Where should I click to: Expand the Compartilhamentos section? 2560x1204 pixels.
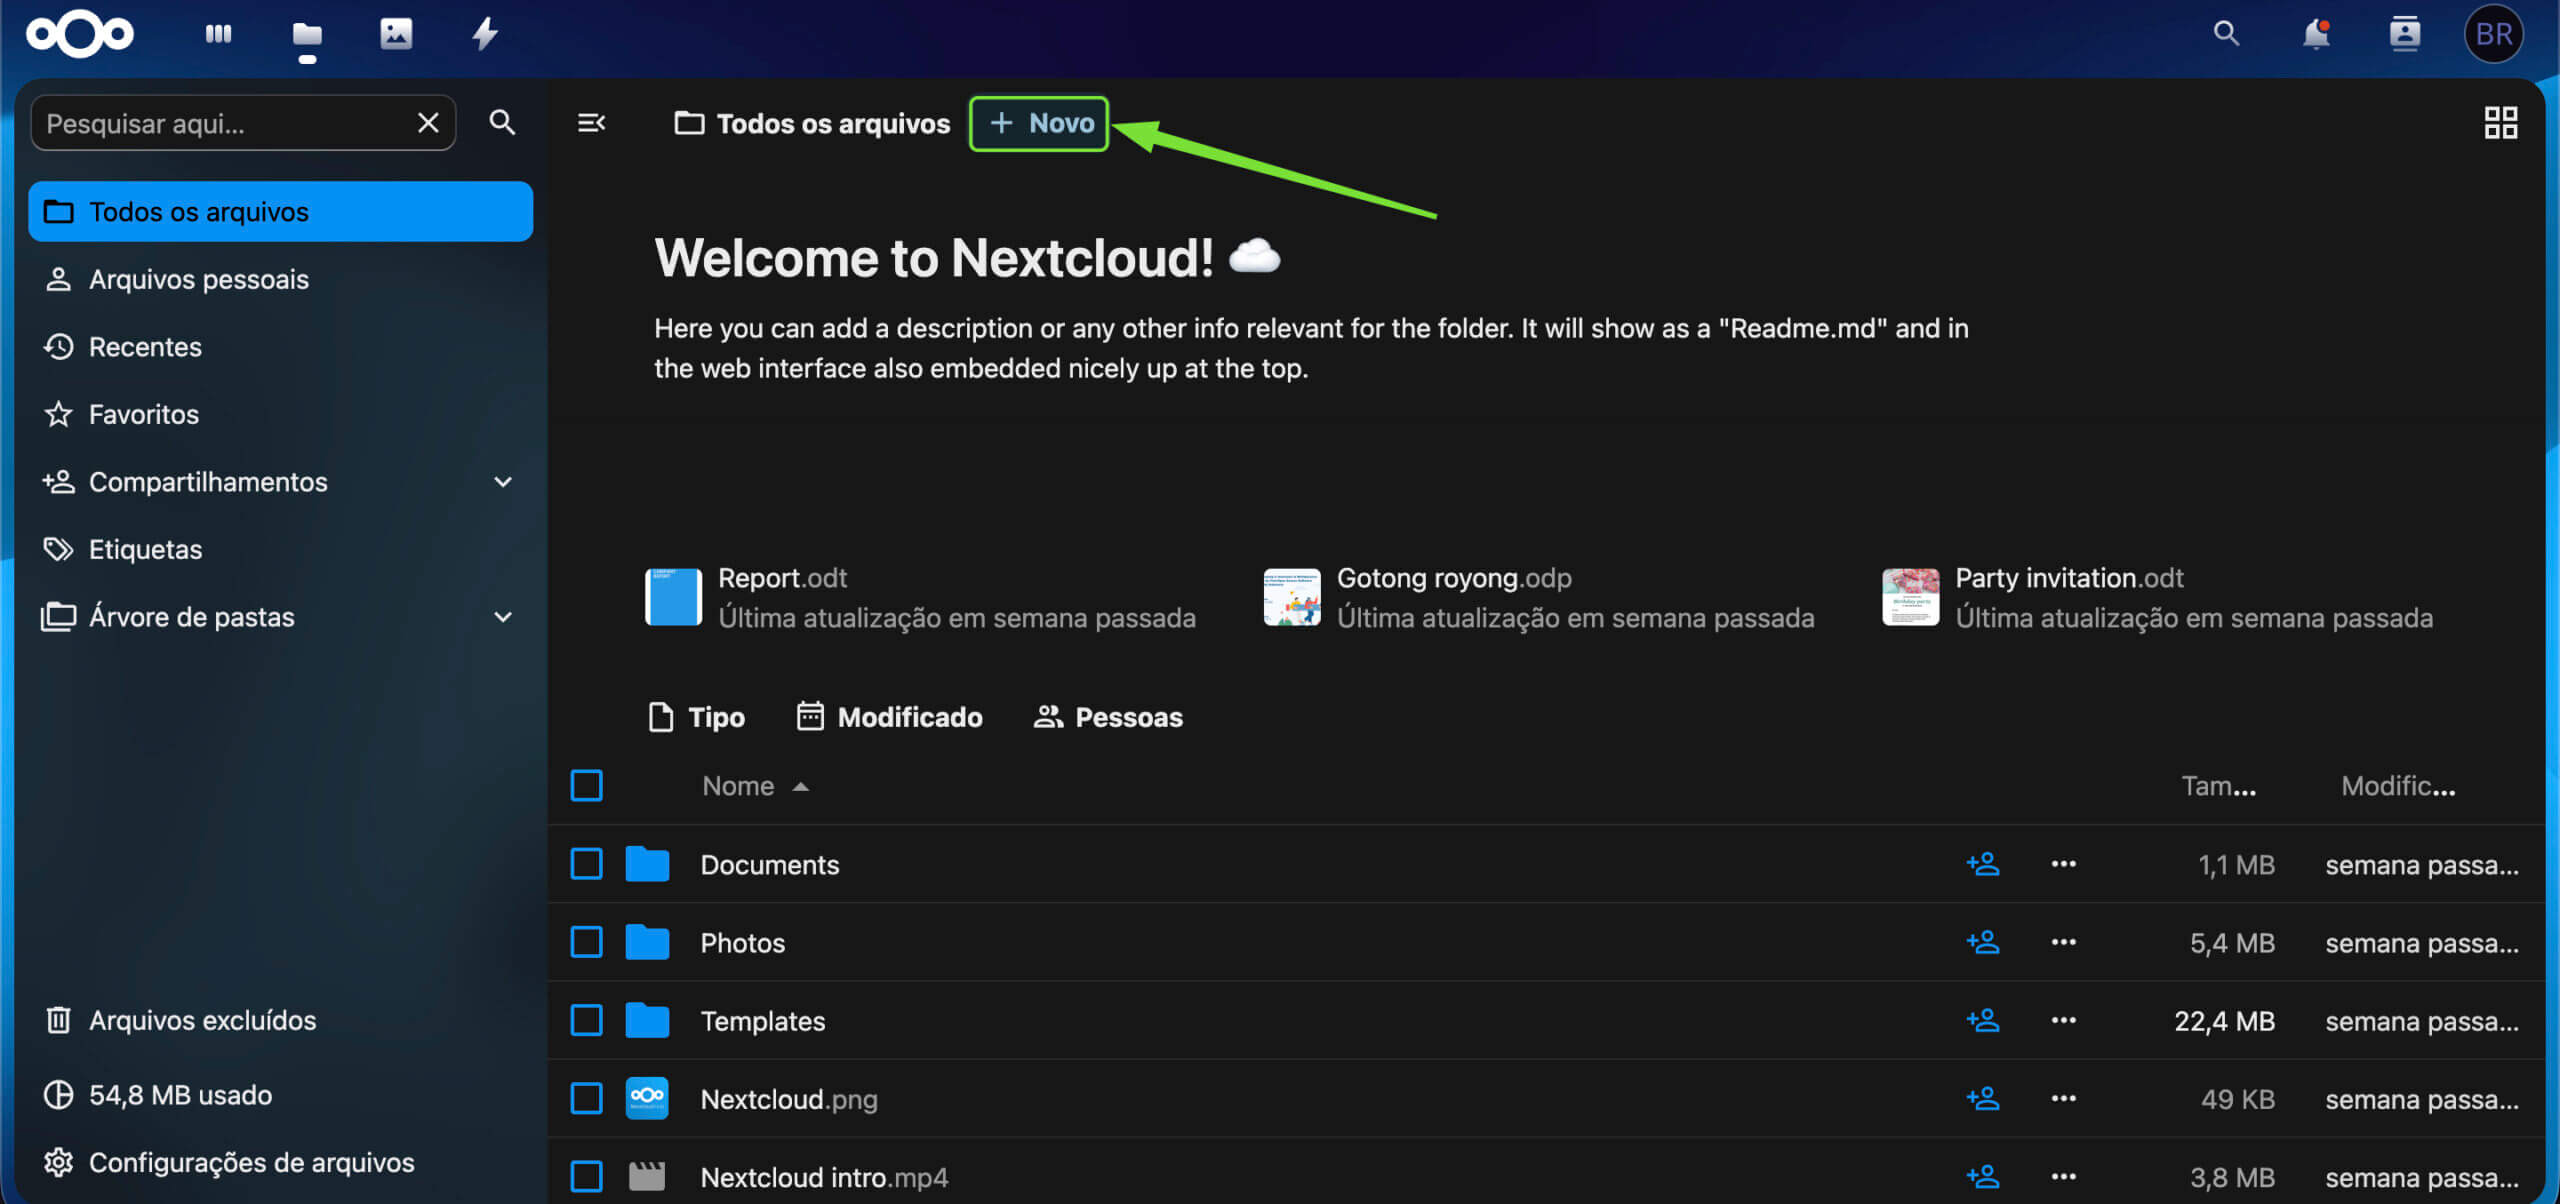[503, 482]
